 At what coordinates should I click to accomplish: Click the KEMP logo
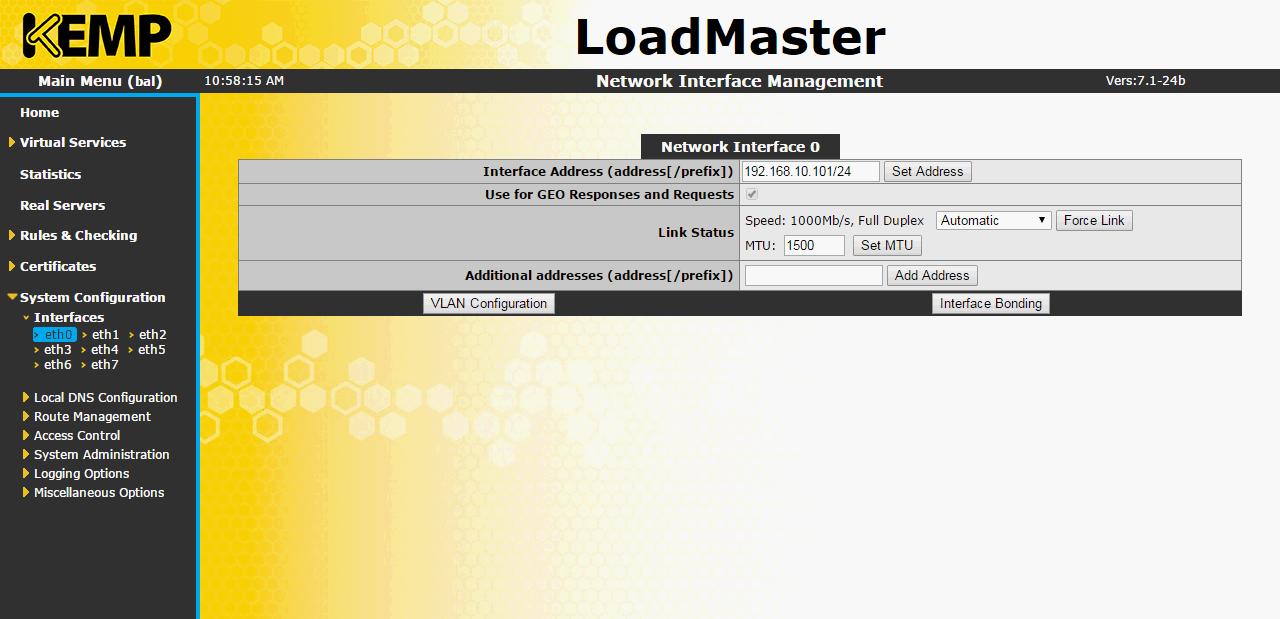coord(97,34)
